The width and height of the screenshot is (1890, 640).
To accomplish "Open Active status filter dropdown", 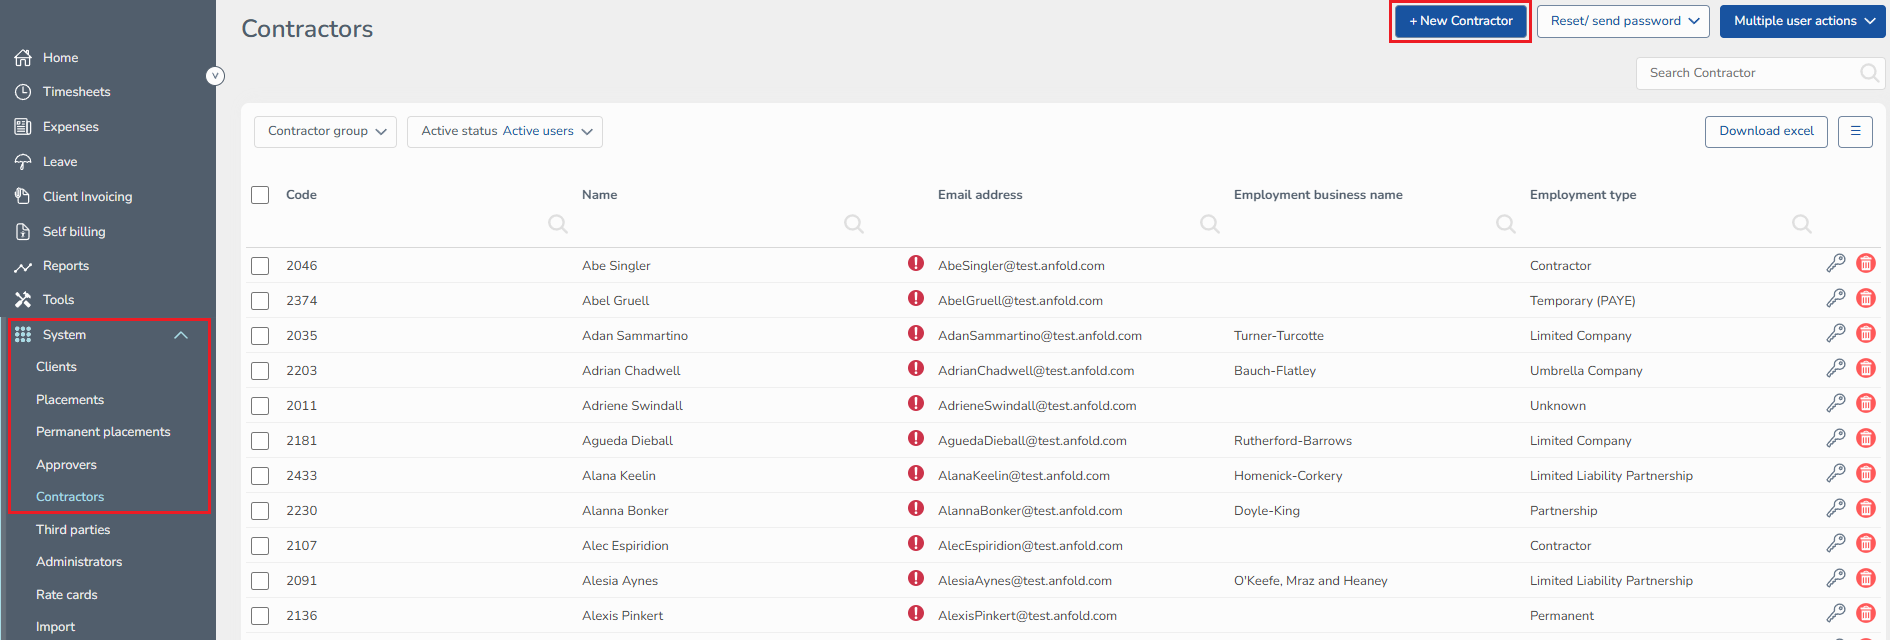I will (x=505, y=131).
